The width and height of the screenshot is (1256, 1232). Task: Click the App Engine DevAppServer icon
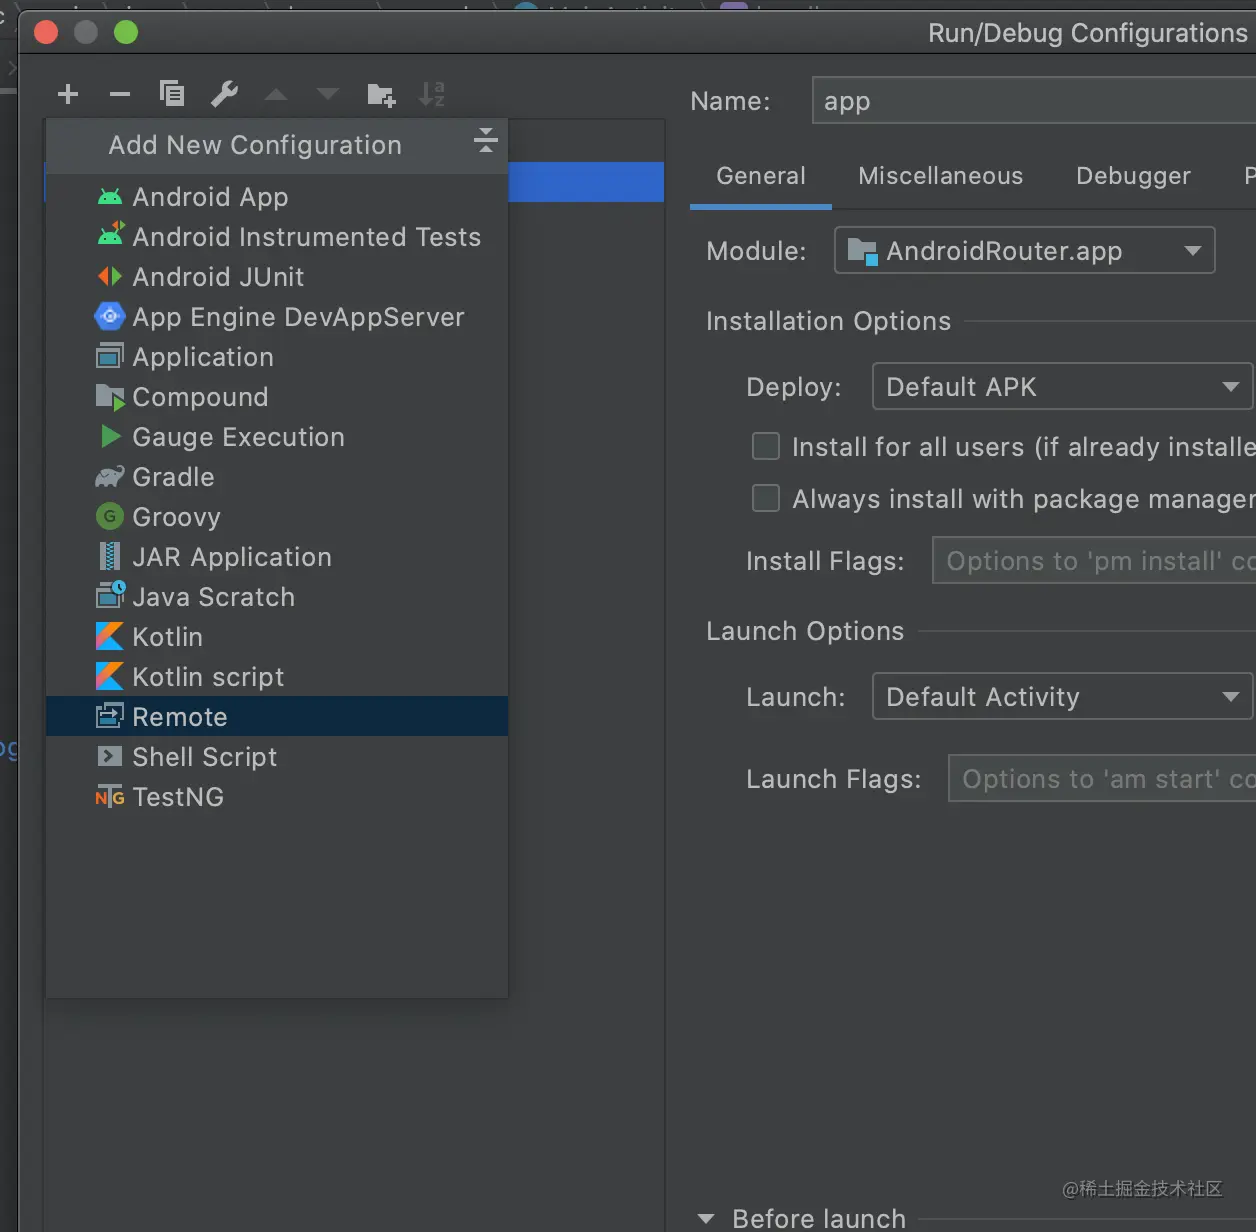click(x=109, y=316)
